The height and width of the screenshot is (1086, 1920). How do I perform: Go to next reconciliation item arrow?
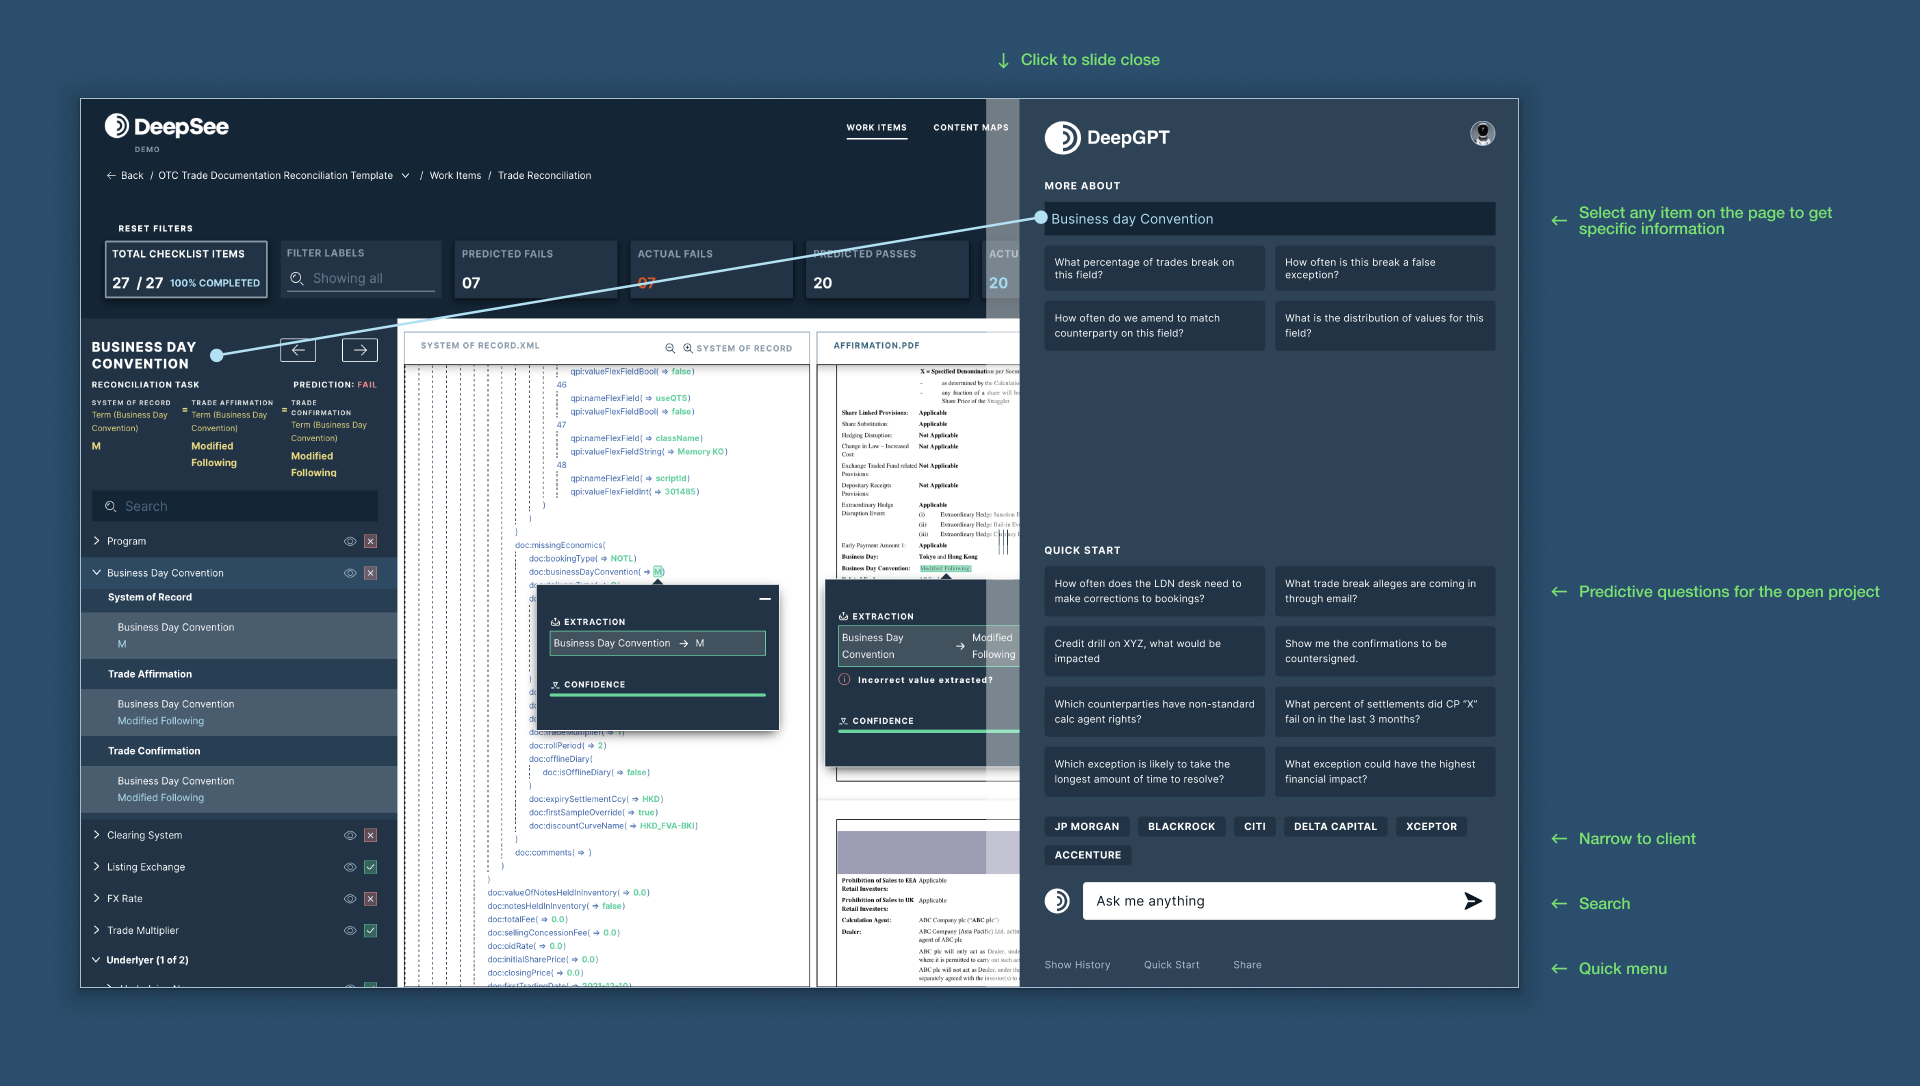tap(360, 350)
